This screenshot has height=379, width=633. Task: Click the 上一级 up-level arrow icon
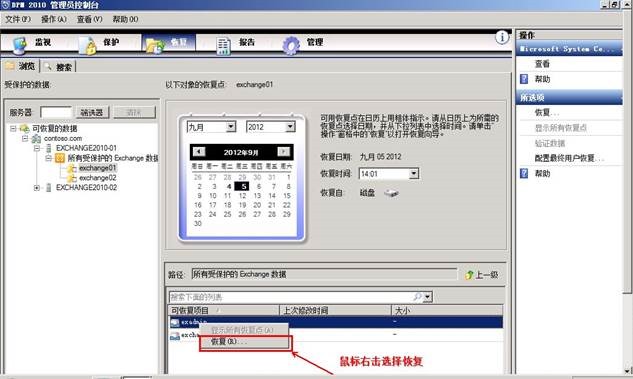pyautogui.click(x=469, y=275)
